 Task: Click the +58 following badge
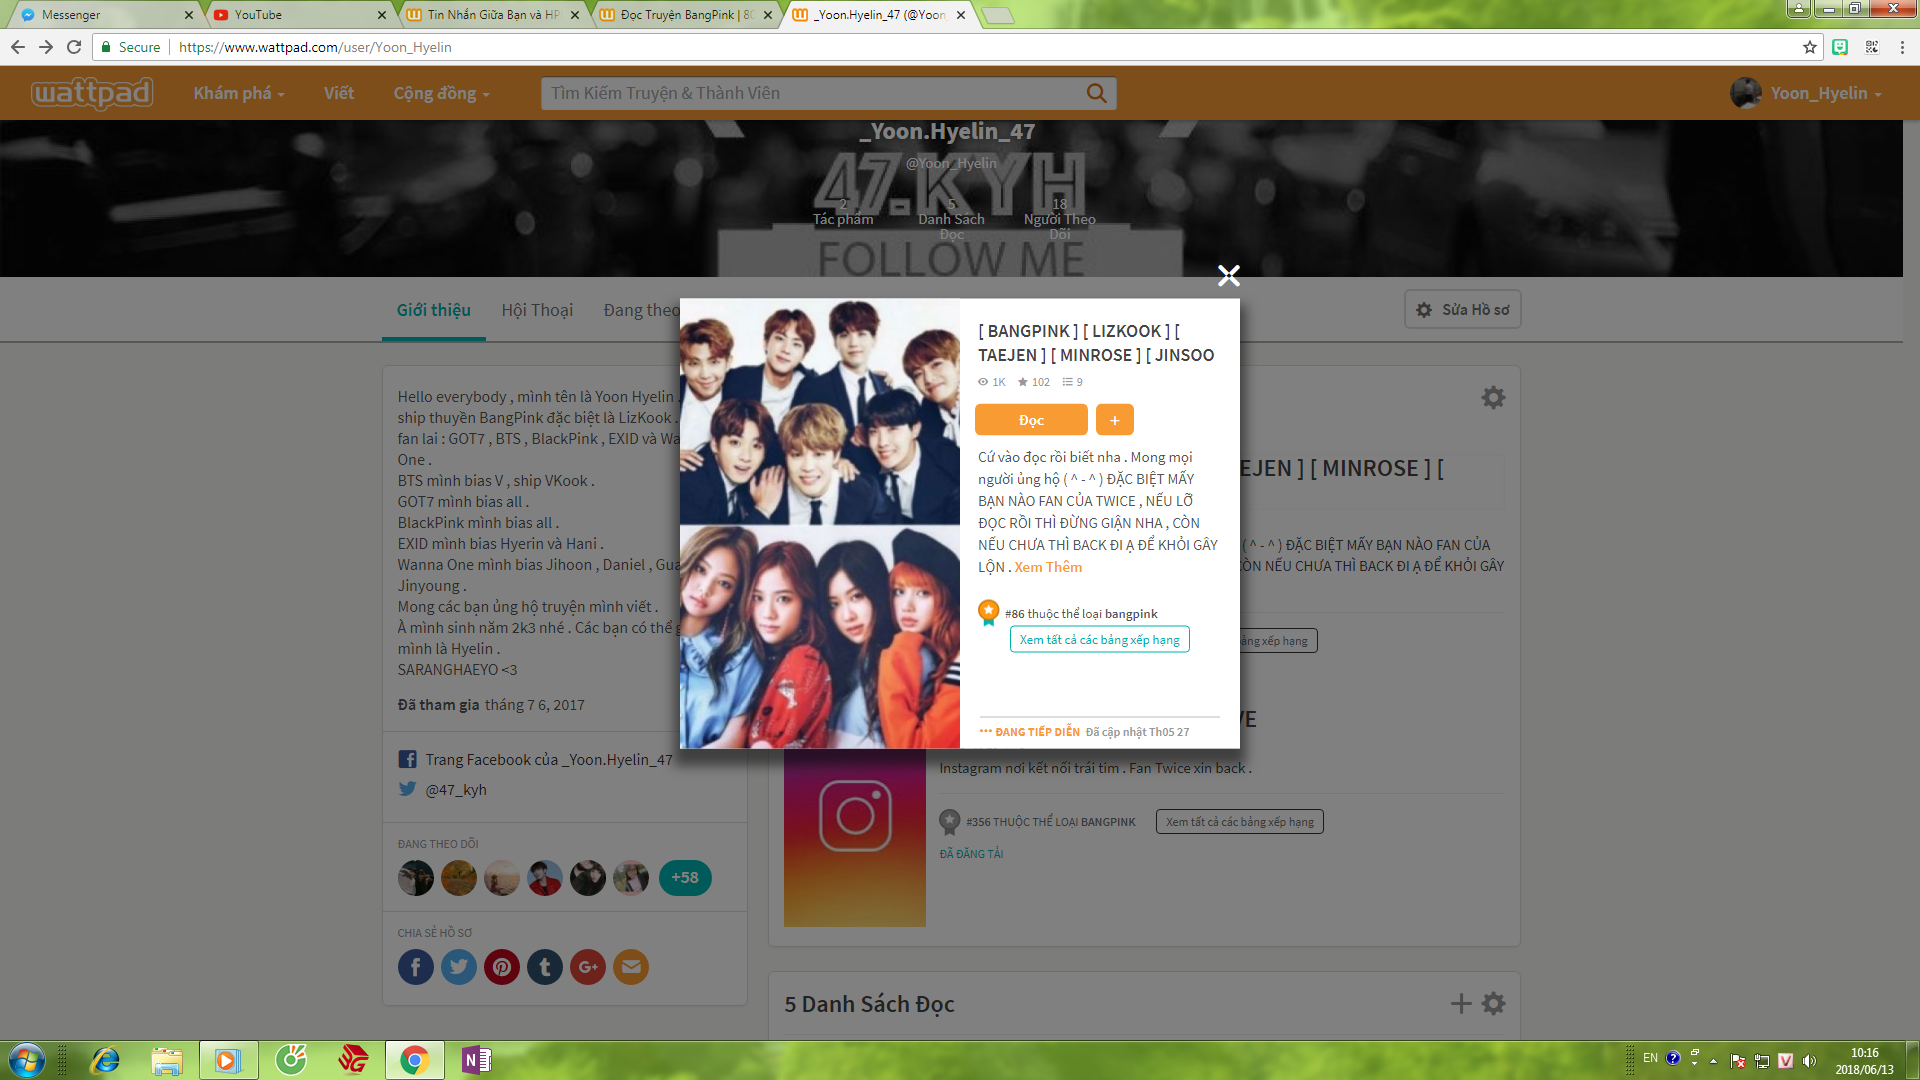point(685,878)
